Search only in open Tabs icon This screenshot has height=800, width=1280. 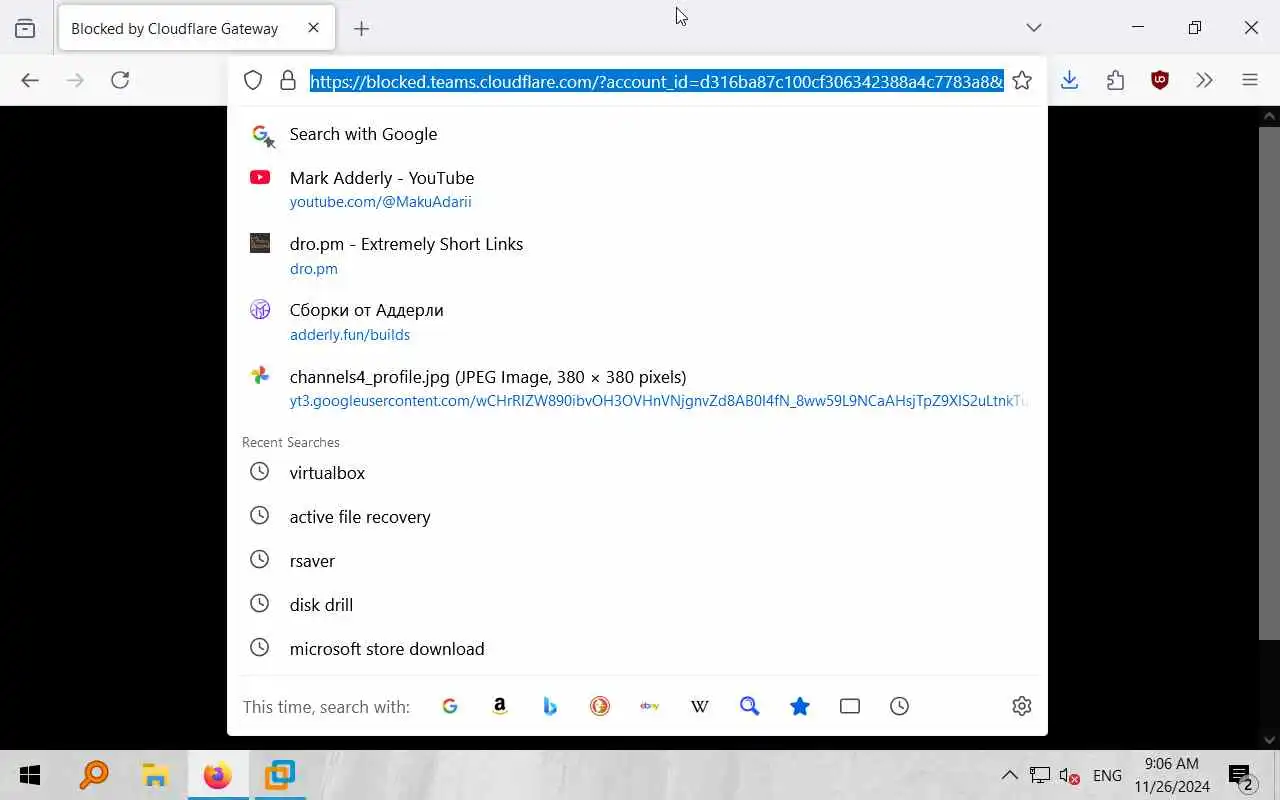850,706
